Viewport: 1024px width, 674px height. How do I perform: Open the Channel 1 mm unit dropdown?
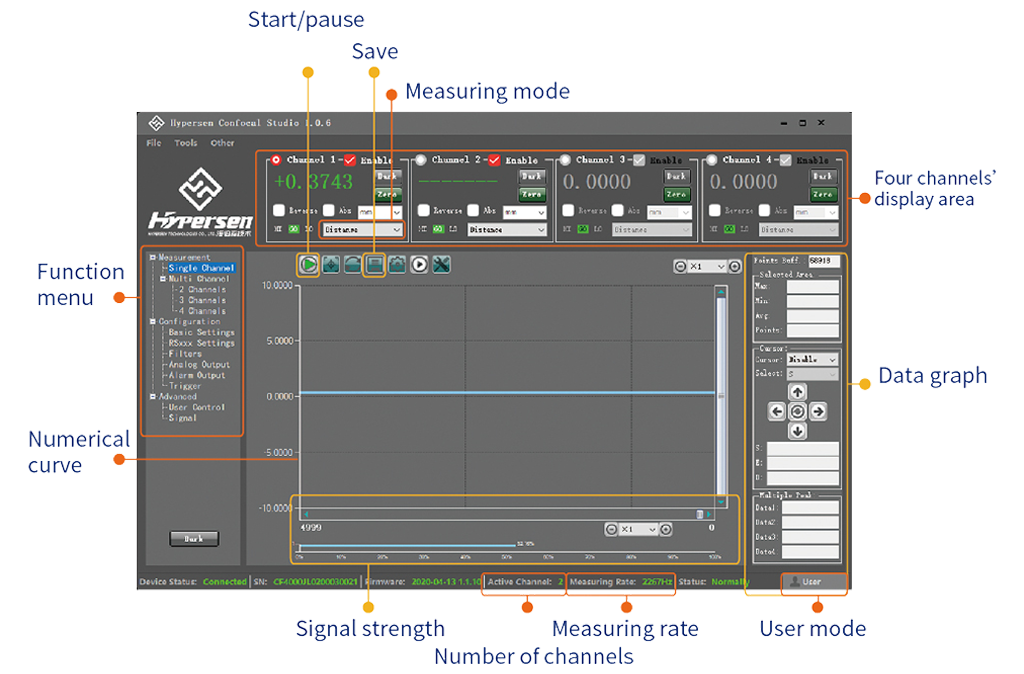379,212
